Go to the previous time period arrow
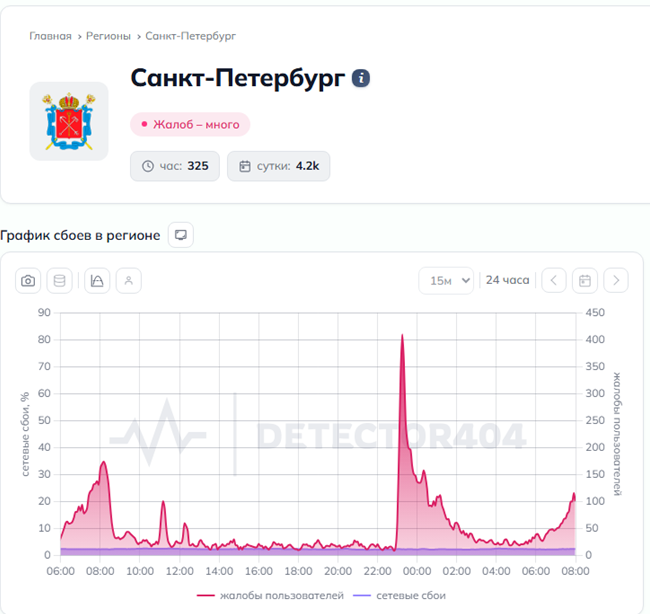Screen dimensions: 650x614 [x=554, y=281]
